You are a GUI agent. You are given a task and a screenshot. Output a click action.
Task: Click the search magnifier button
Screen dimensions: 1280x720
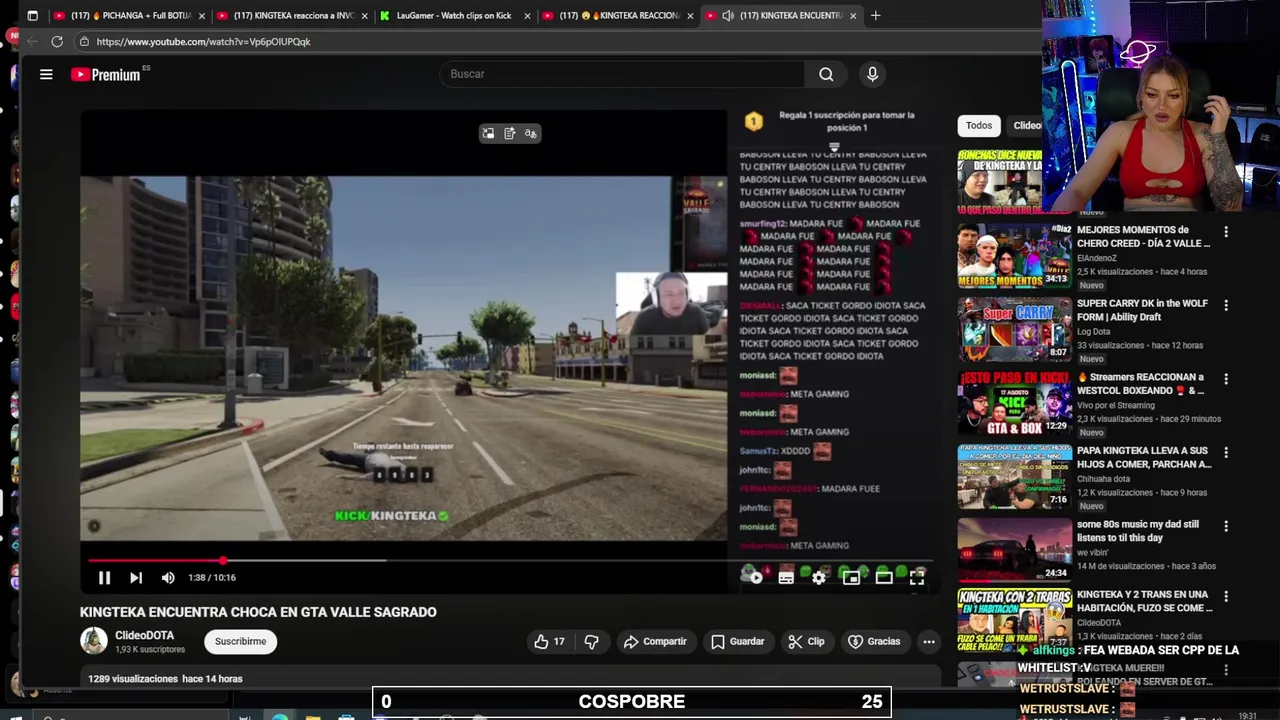[826, 74]
